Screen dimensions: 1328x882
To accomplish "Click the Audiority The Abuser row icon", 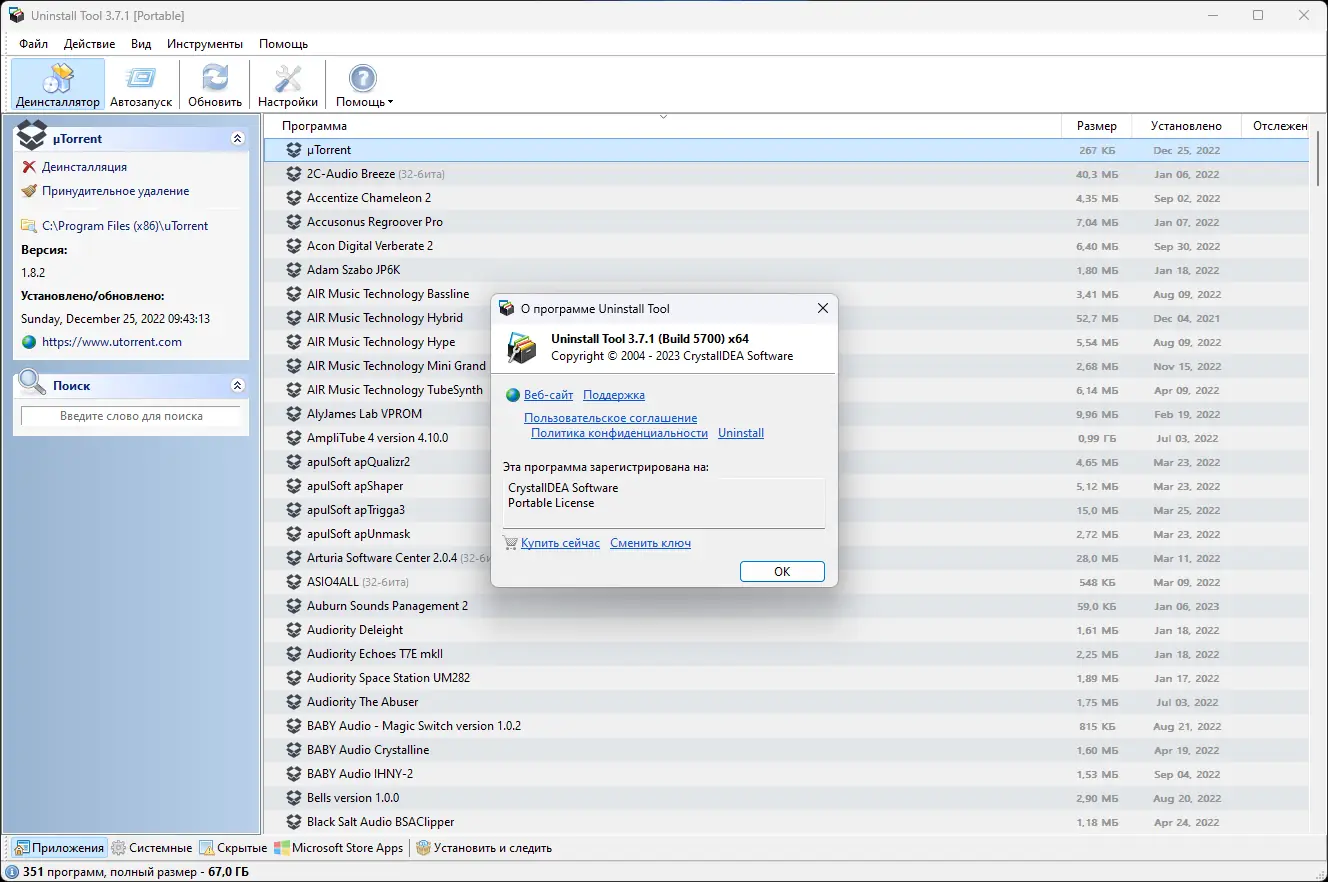I will (294, 702).
